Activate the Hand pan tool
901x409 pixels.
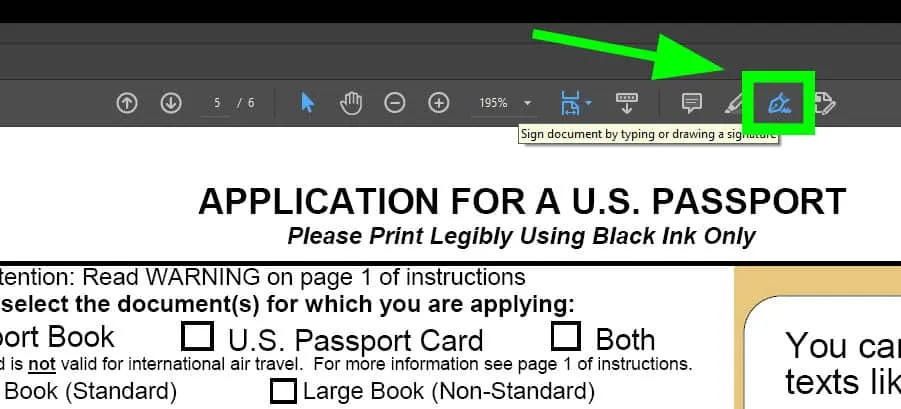pos(351,103)
